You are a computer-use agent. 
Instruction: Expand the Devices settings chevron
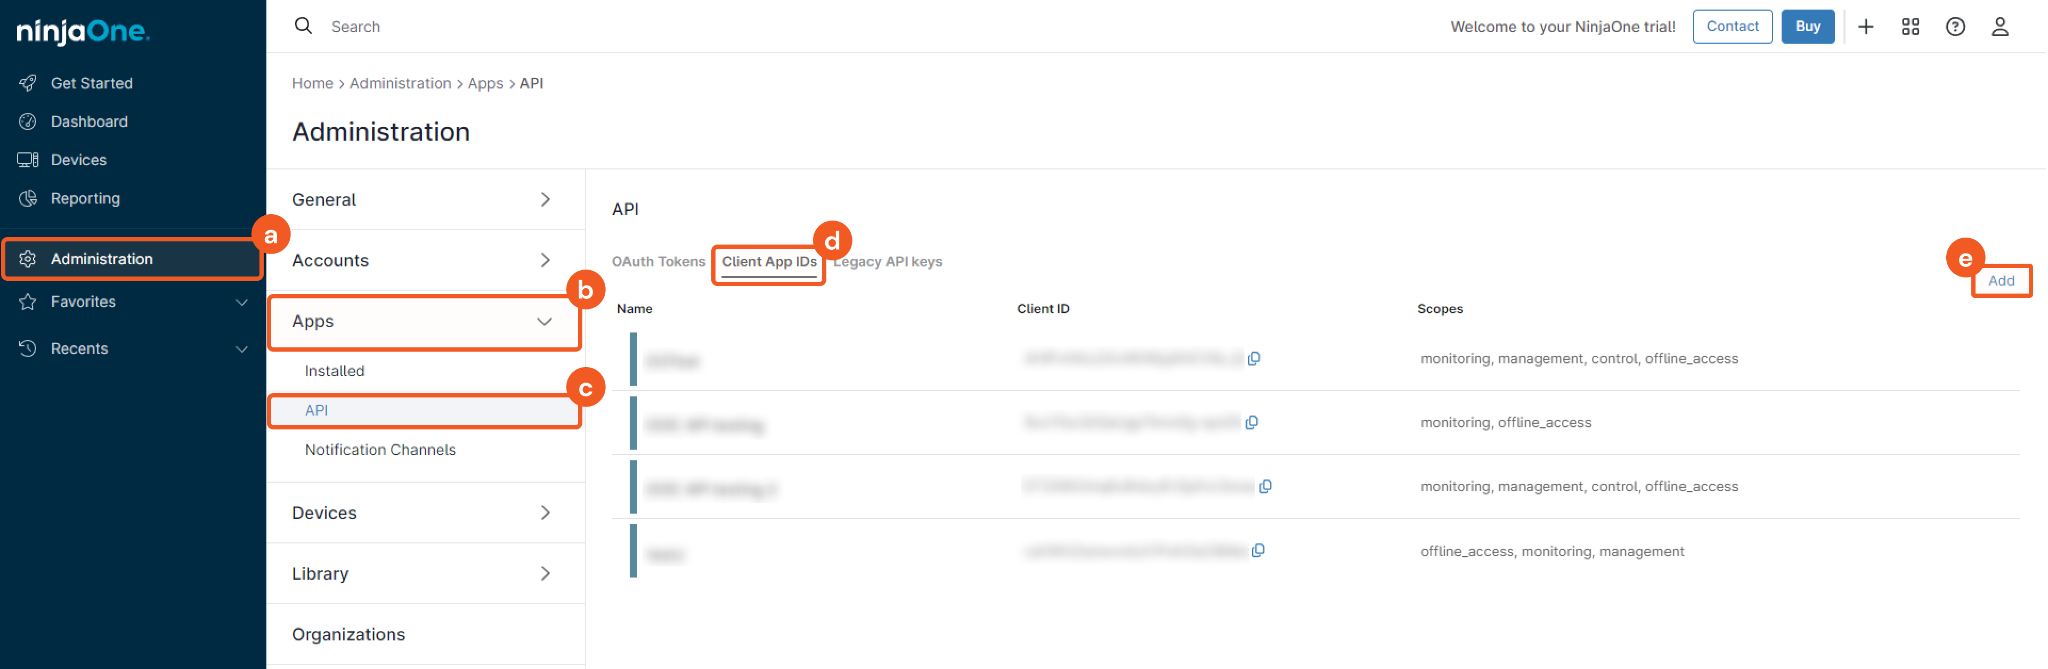coord(545,513)
